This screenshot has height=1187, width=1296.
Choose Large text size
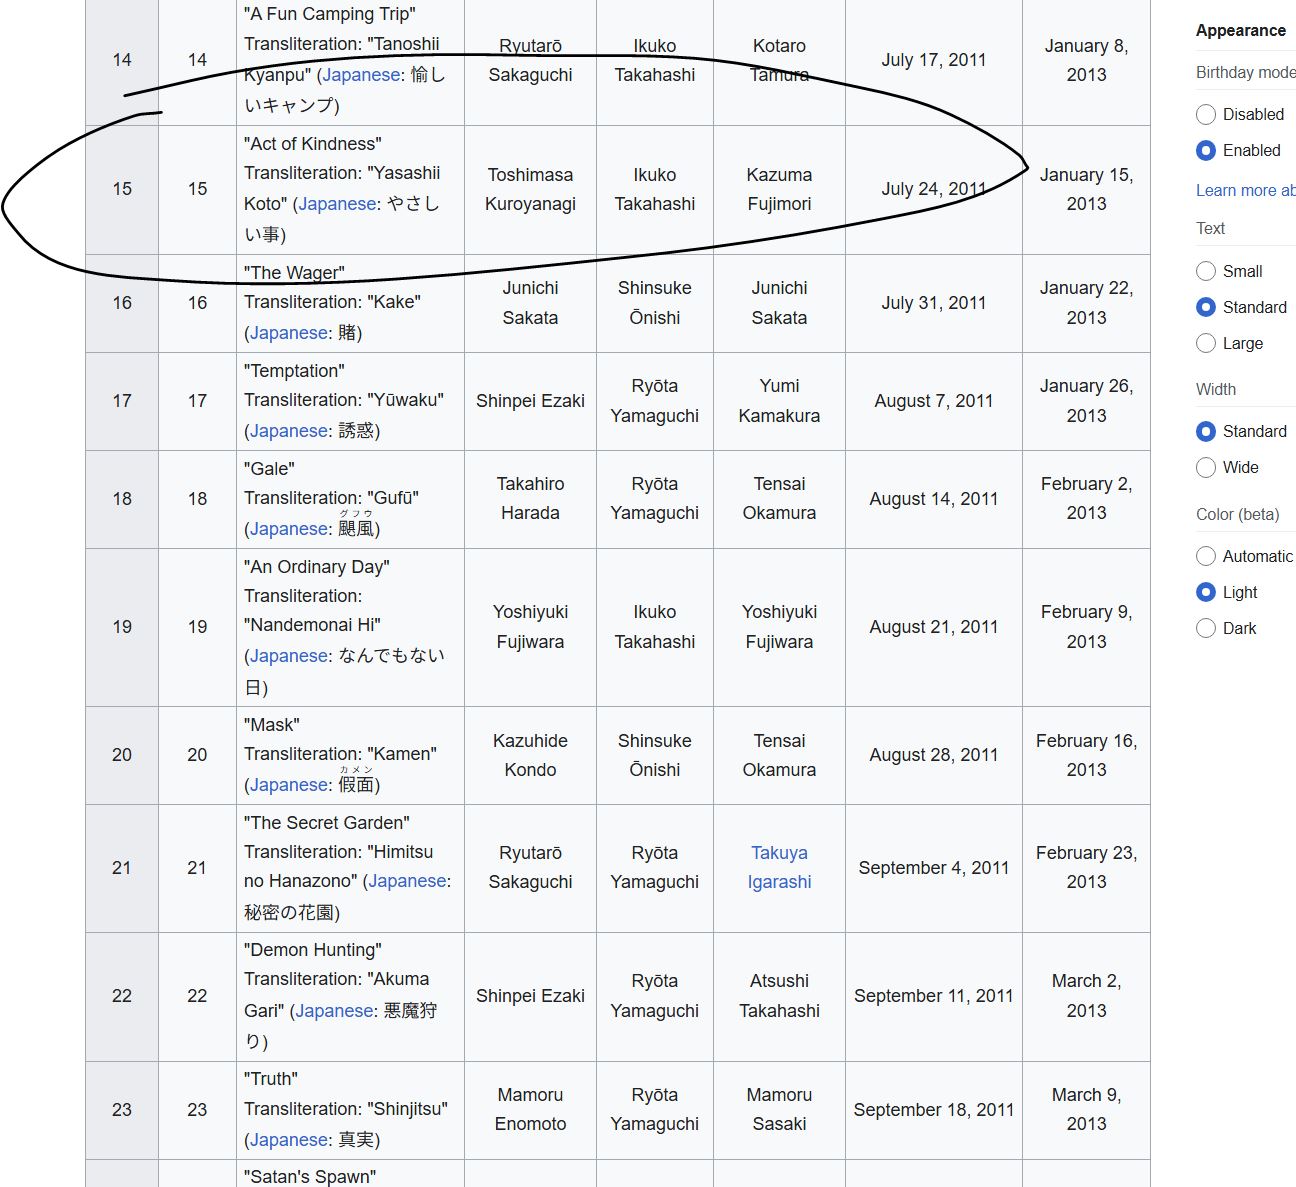point(1206,343)
